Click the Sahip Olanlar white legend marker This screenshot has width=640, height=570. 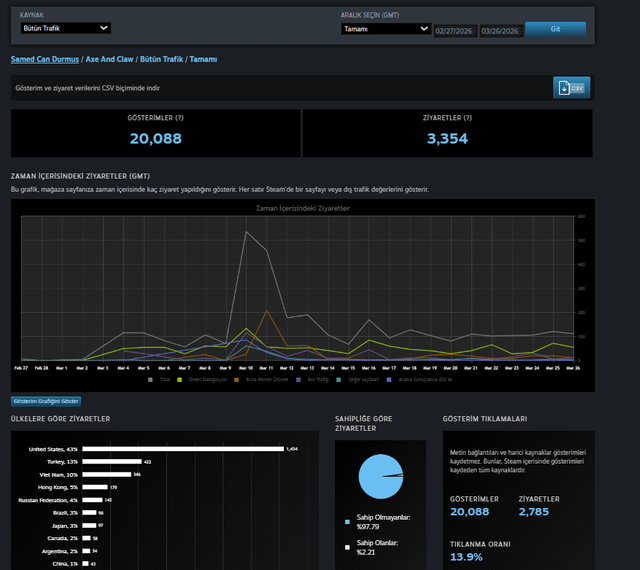coord(347,547)
